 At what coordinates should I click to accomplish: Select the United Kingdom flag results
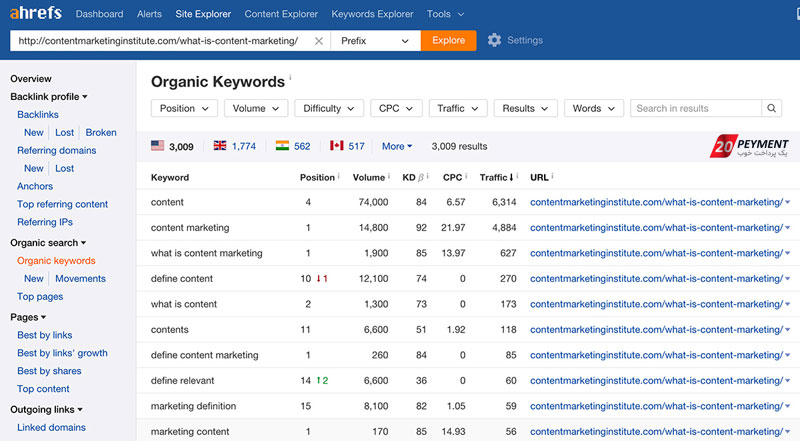220,145
